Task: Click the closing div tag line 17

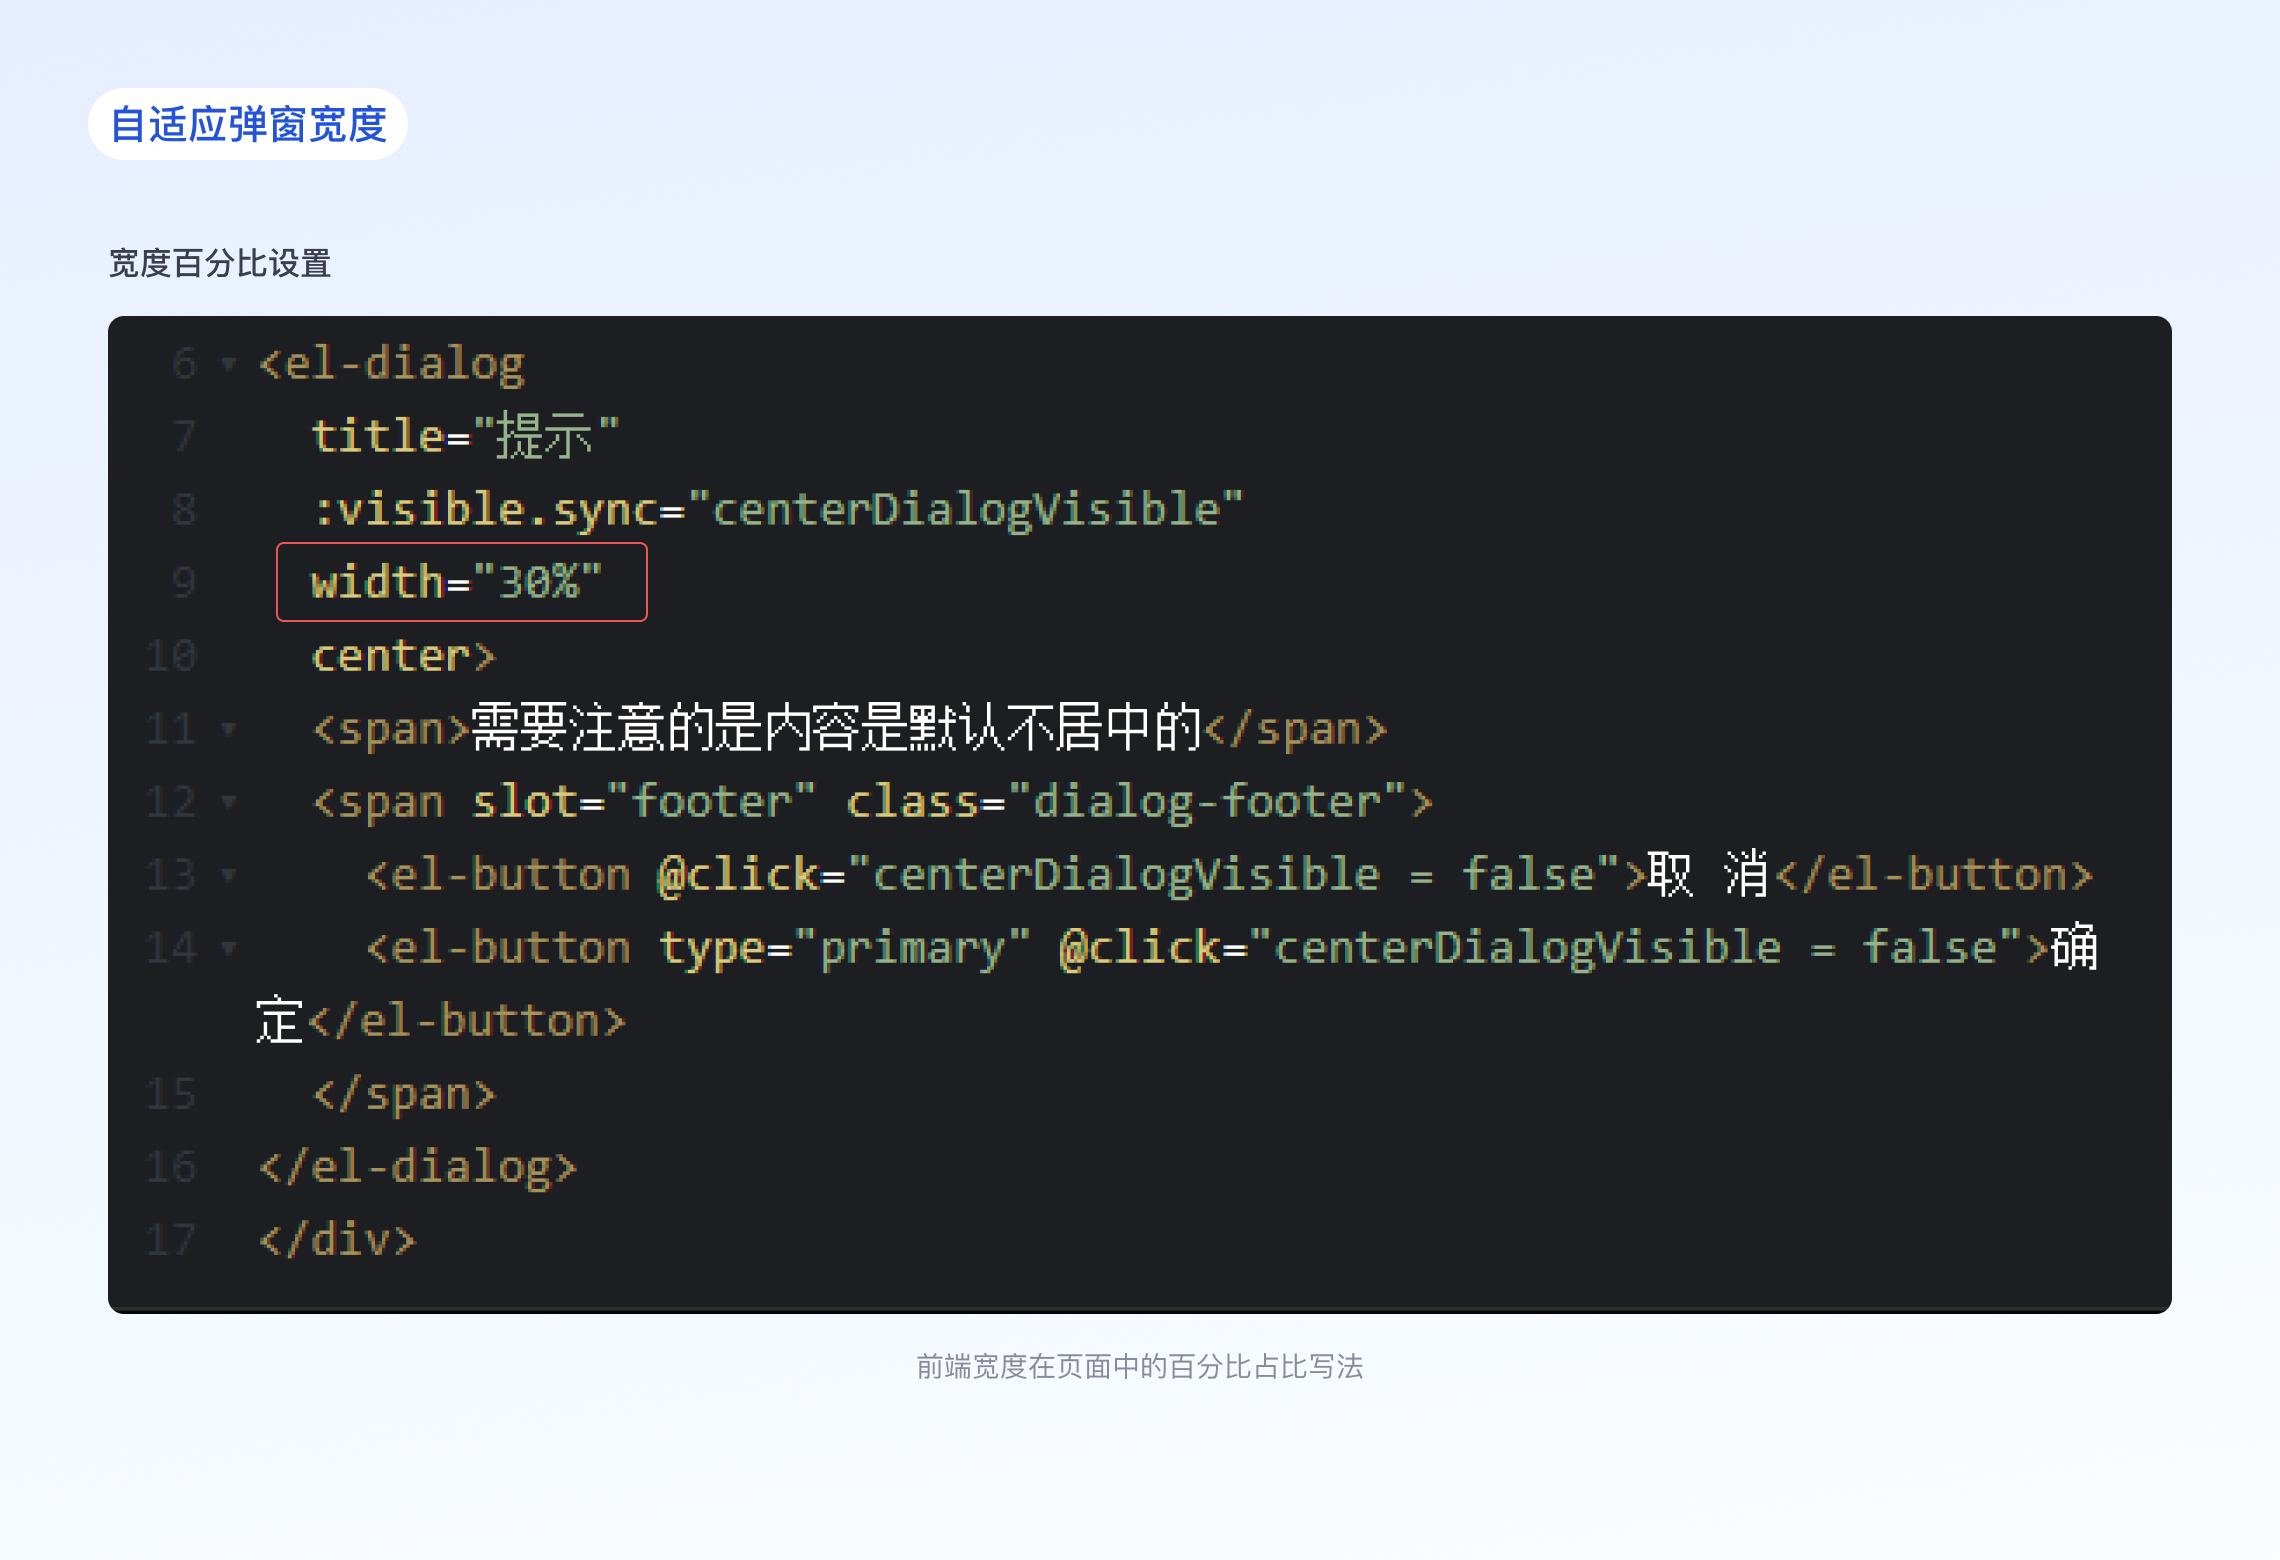Action: (x=337, y=1240)
